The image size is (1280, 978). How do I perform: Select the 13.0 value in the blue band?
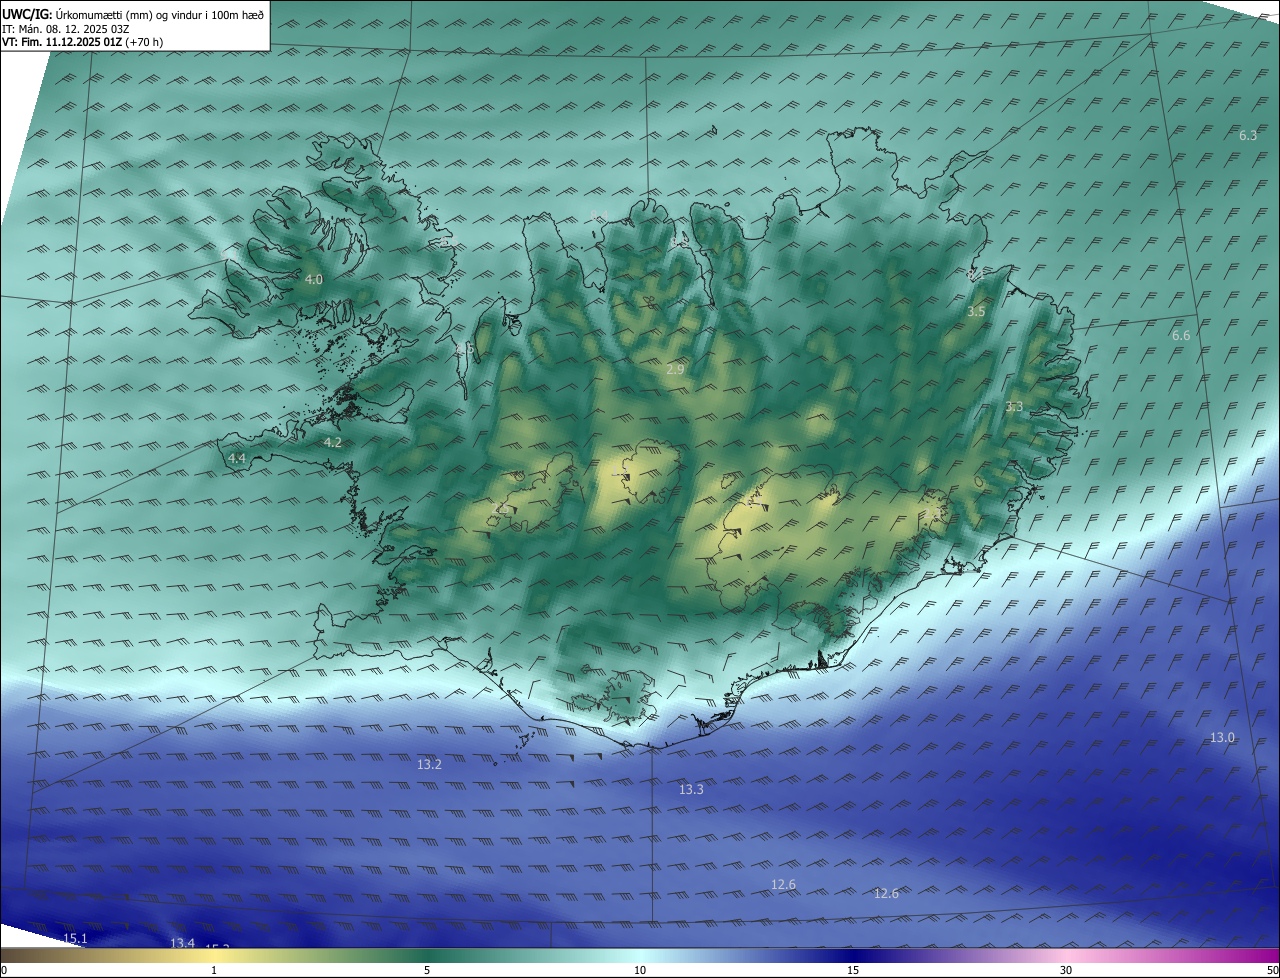1223,738
